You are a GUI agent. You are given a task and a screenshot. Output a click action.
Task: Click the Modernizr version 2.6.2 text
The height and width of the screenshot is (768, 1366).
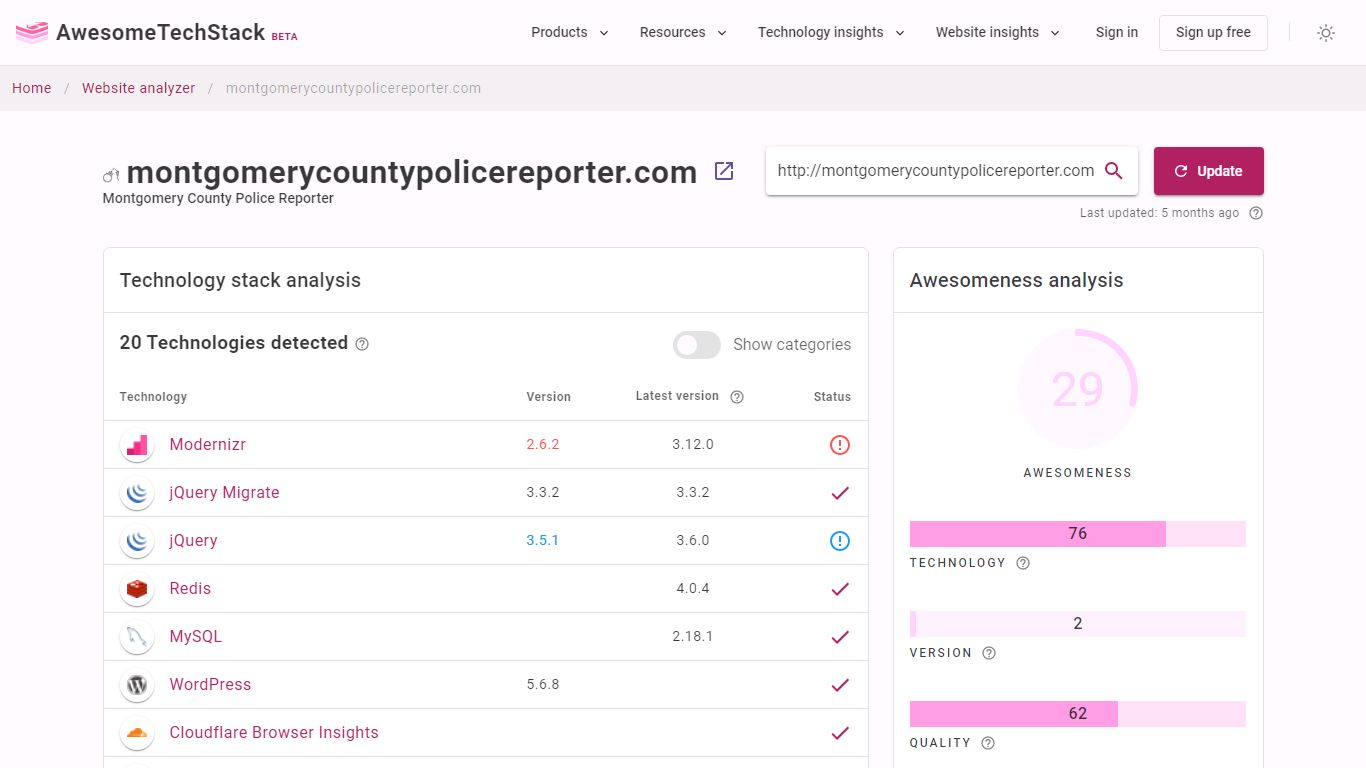(543, 445)
